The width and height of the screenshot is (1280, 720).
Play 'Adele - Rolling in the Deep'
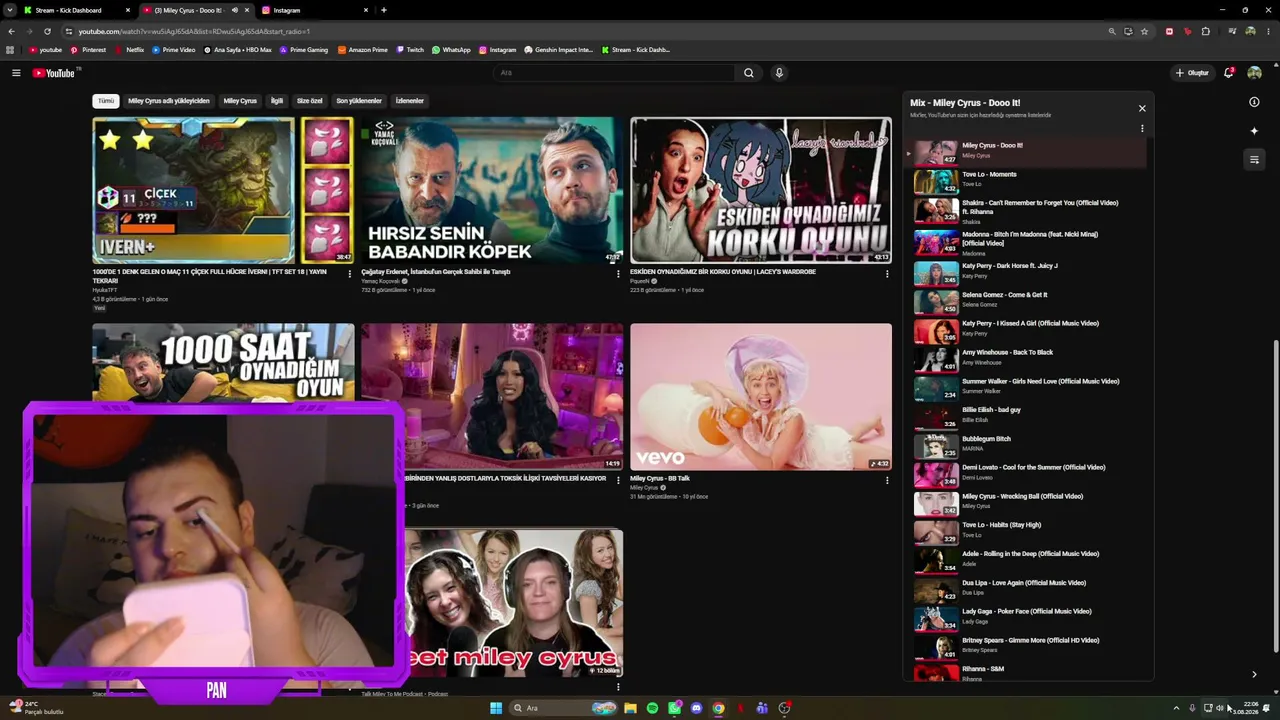[1028, 559]
